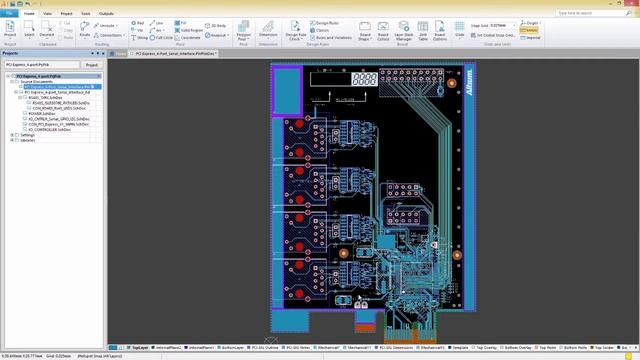This screenshot has height=360, width=640.
Task: Expand the Settings tree node
Action: click(x=12, y=135)
